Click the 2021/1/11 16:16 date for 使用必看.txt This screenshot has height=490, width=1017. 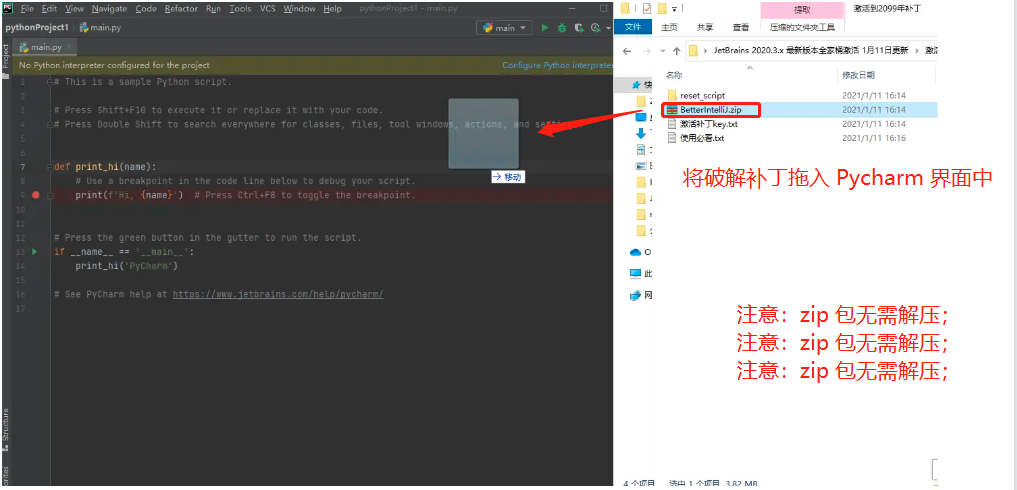874,138
